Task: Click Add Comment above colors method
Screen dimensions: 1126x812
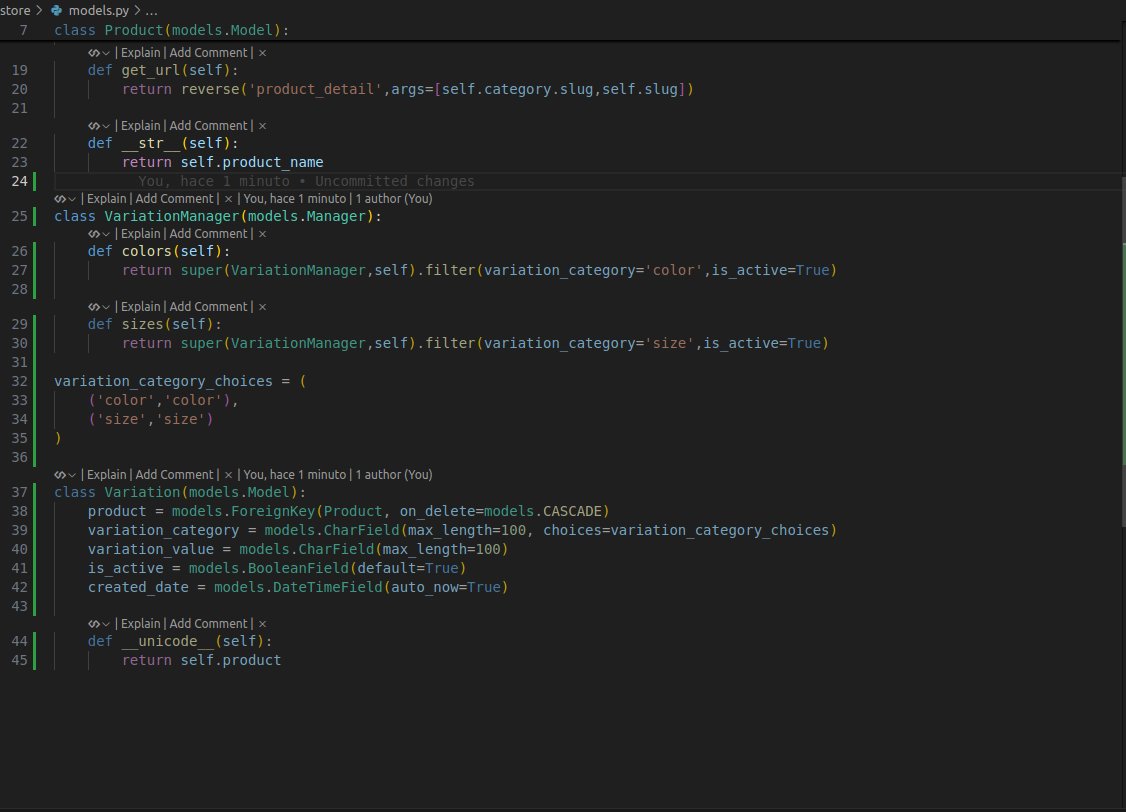Action: [x=208, y=234]
